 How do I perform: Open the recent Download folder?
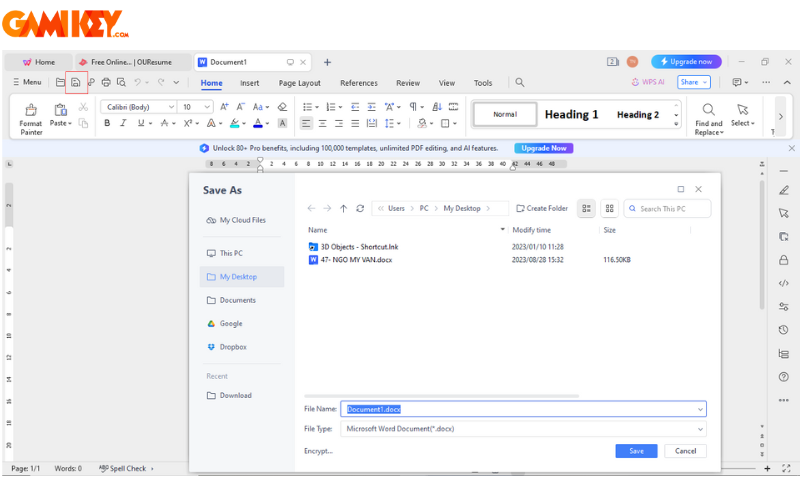(229, 395)
